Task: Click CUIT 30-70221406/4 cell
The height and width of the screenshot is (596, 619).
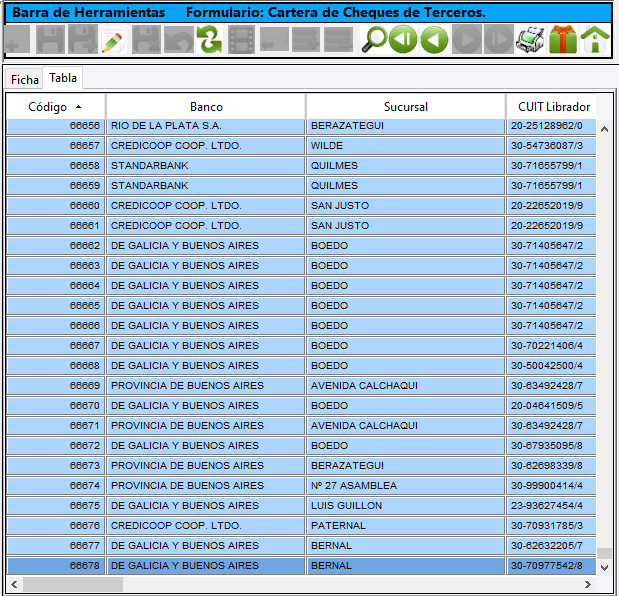Action: point(551,346)
